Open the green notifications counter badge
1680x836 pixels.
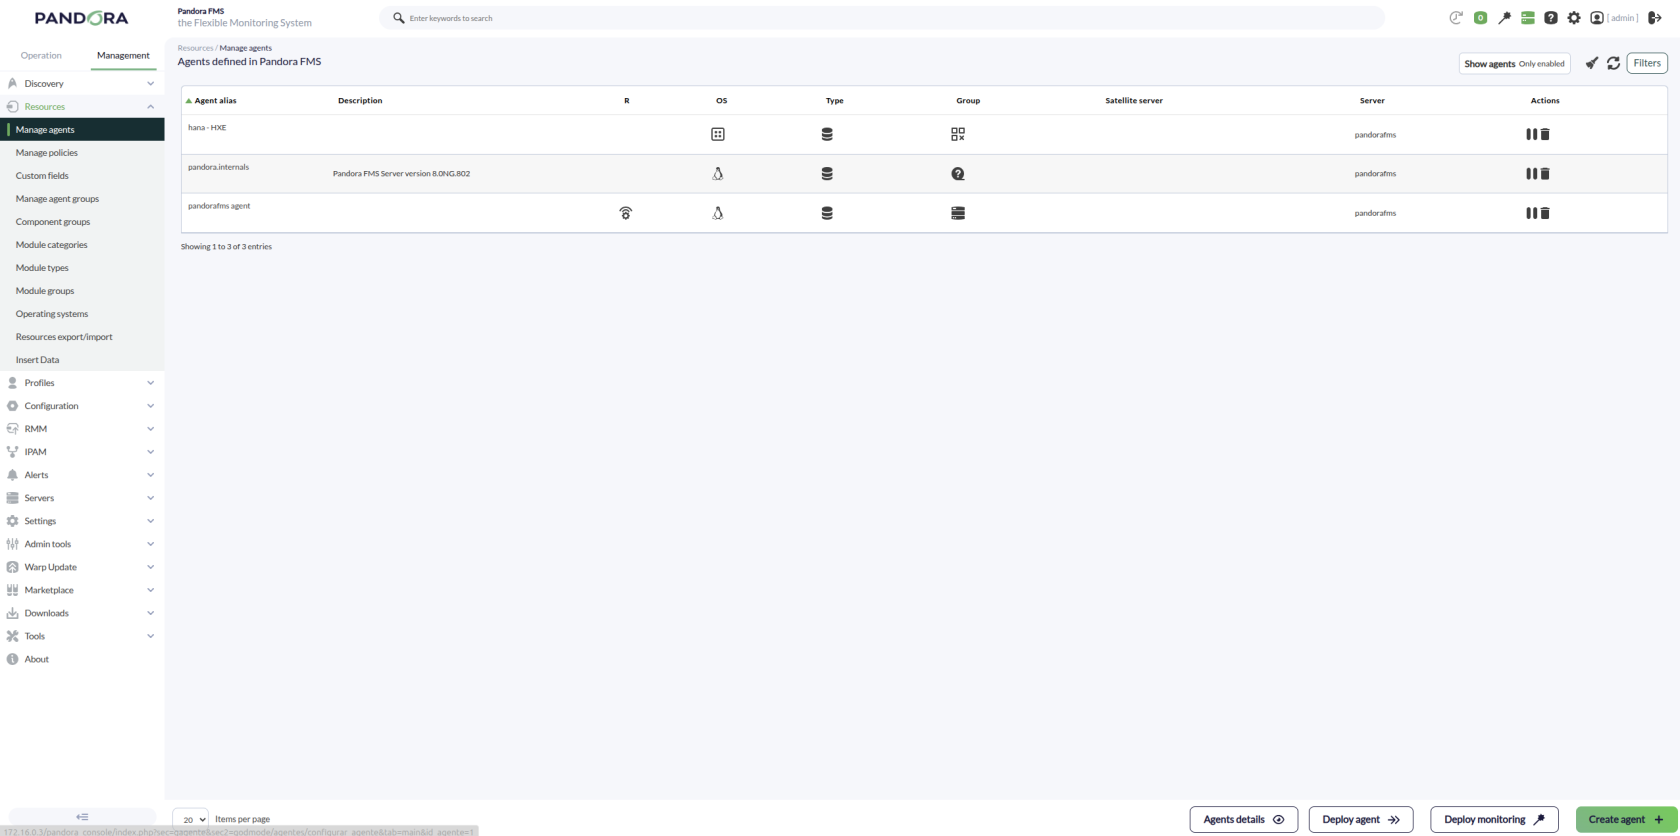(1480, 18)
